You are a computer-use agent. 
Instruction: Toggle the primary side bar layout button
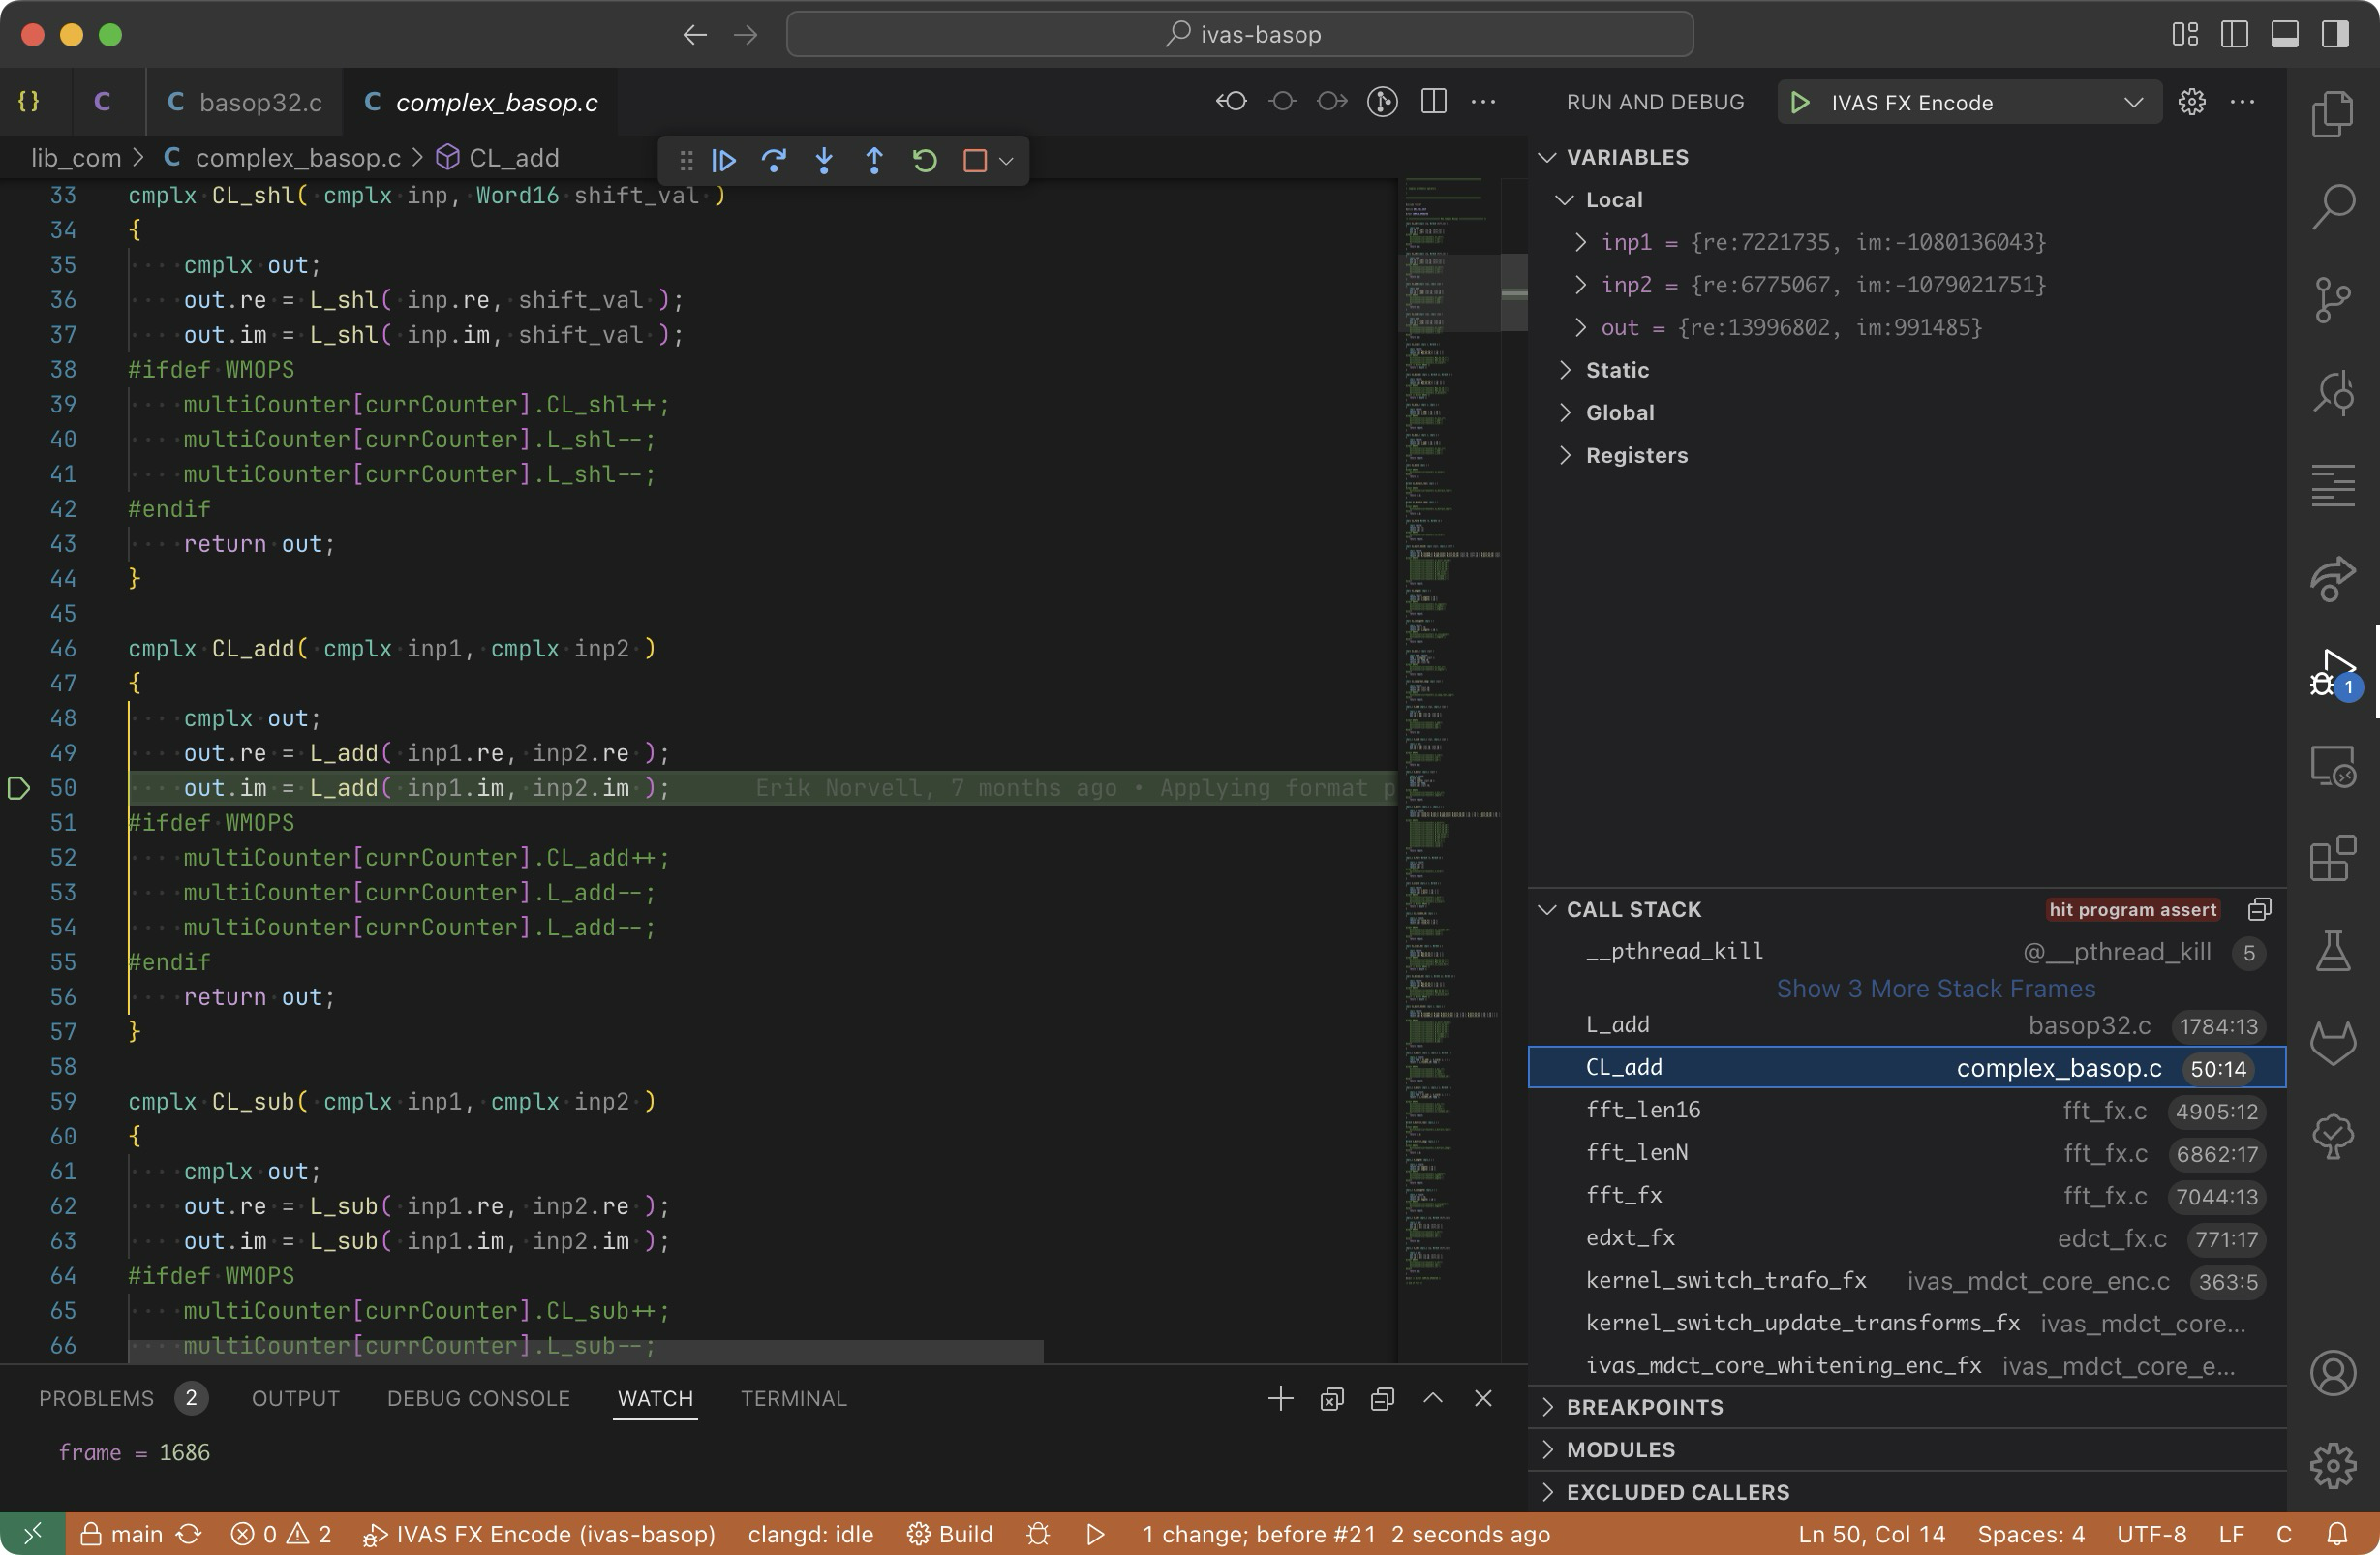click(2234, 34)
